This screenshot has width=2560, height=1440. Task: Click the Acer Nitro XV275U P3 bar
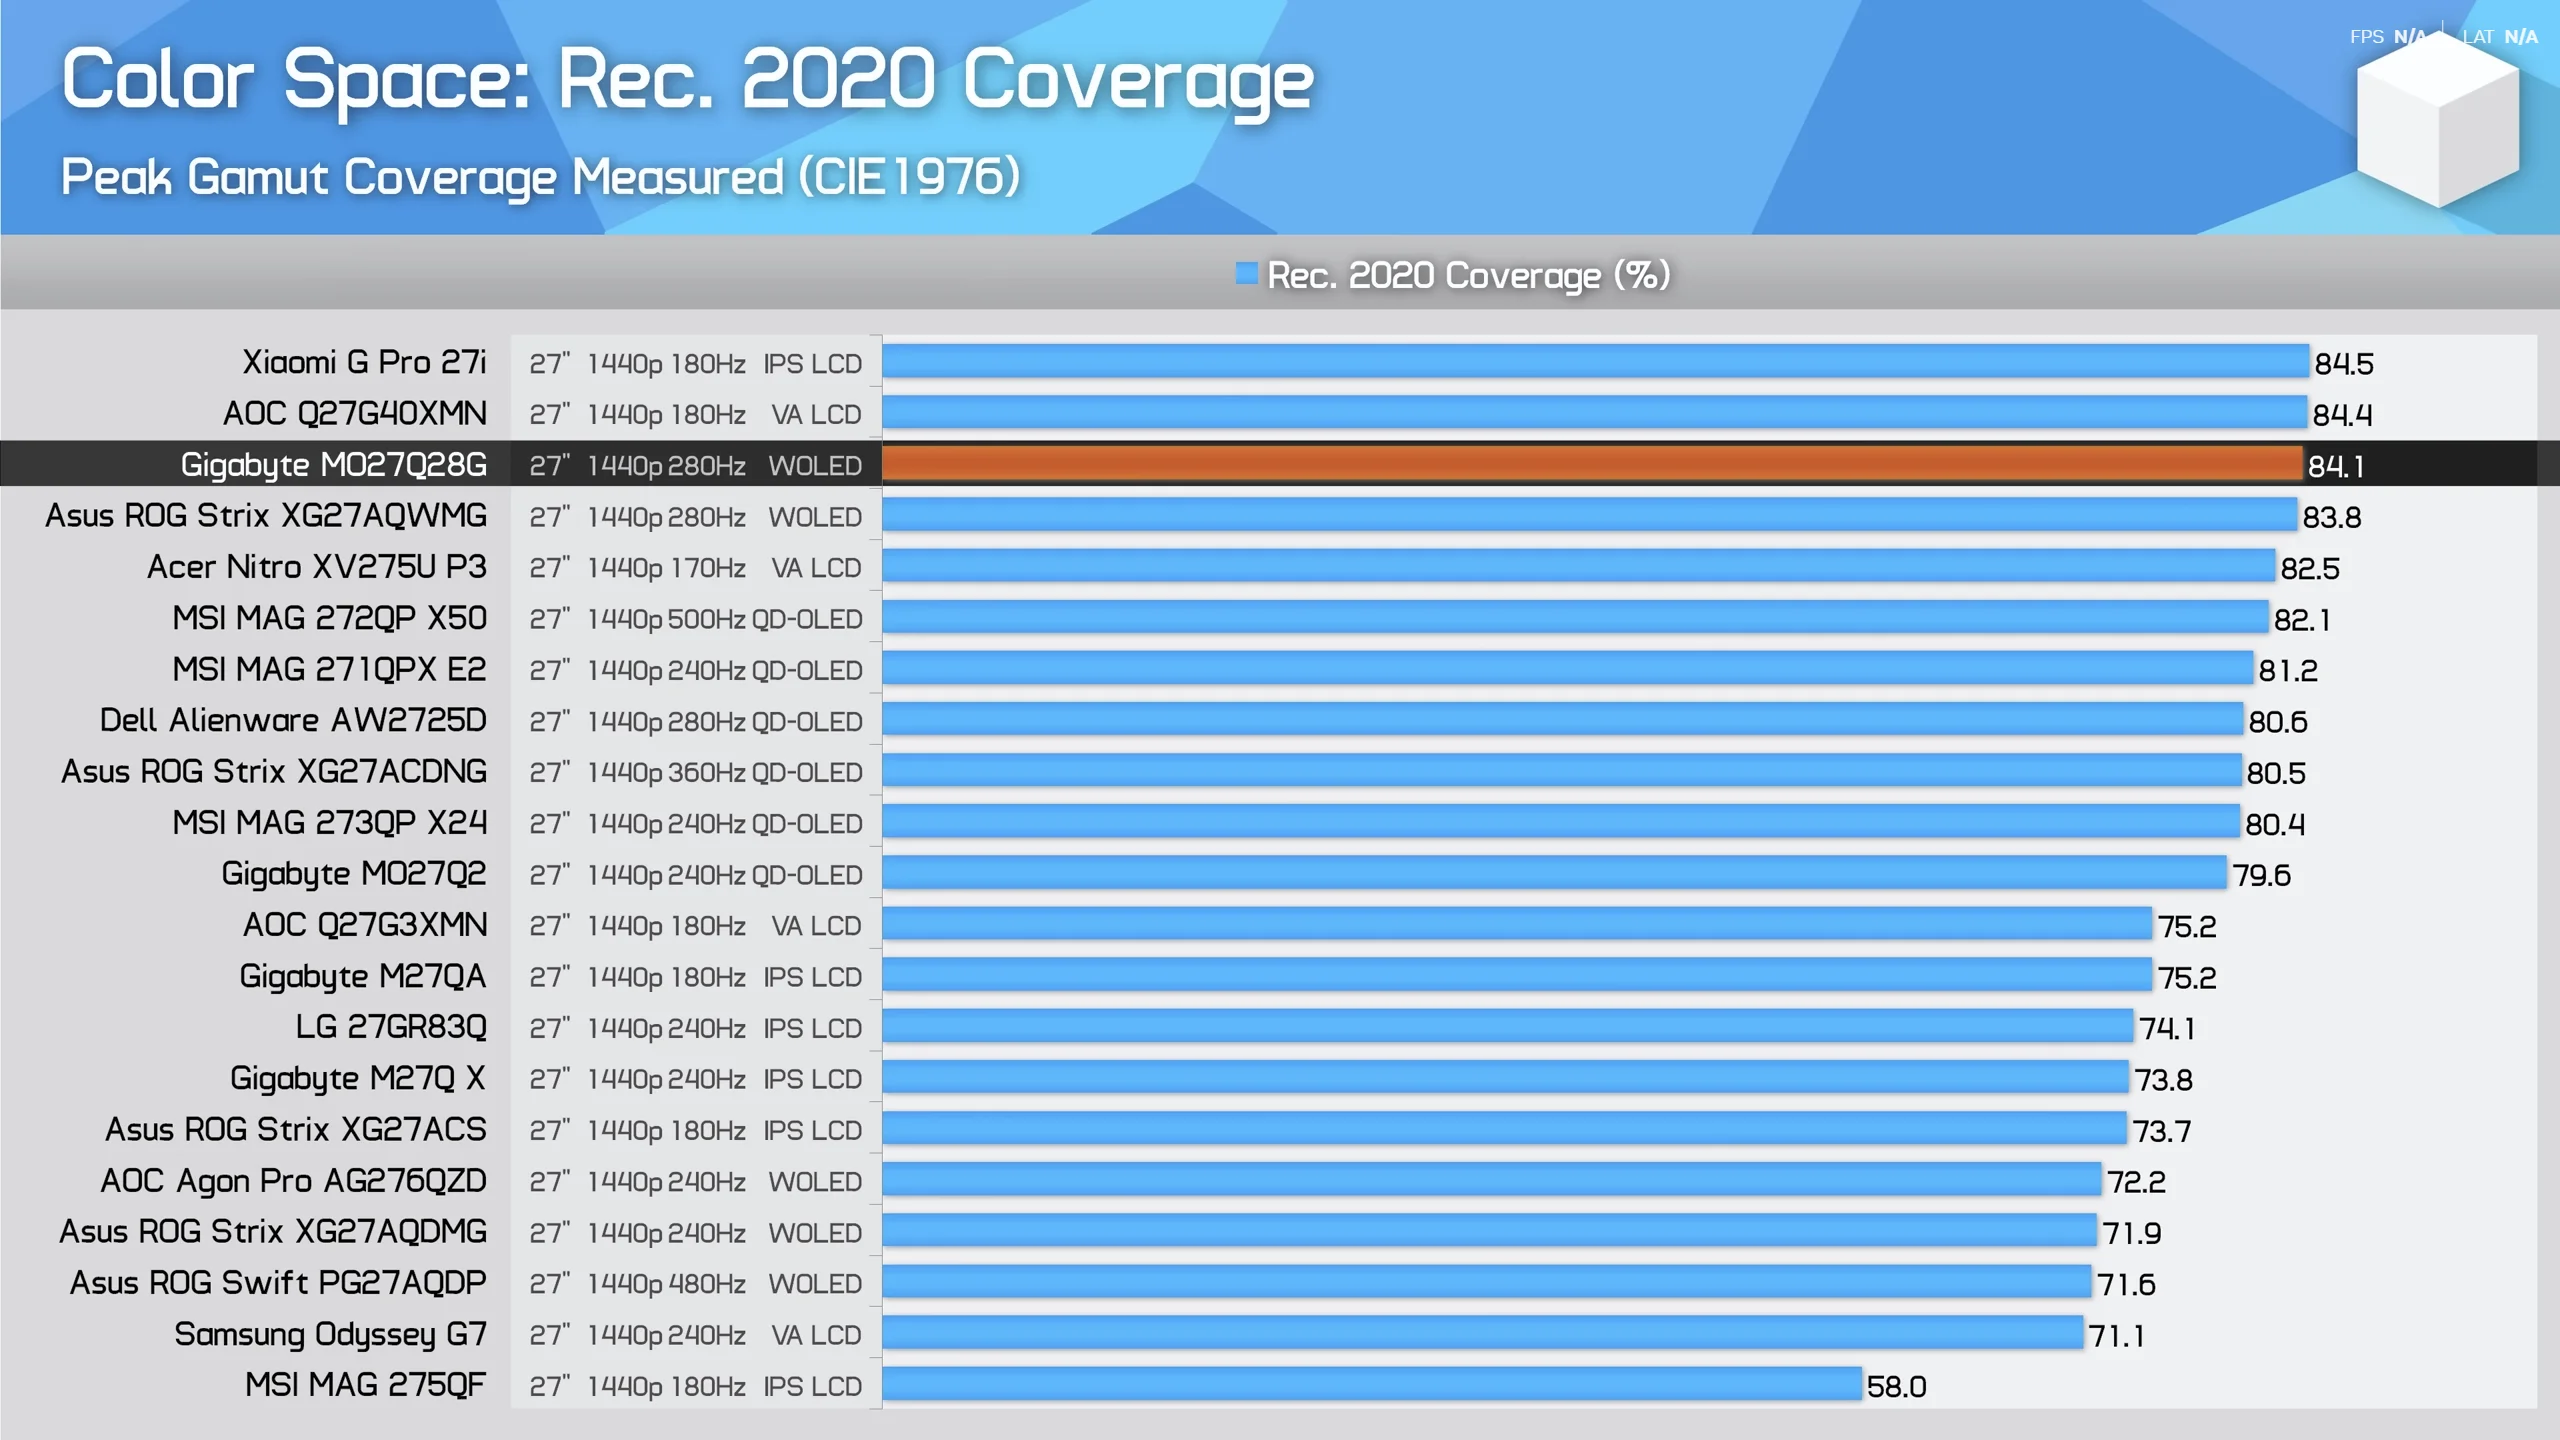tap(1578, 567)
